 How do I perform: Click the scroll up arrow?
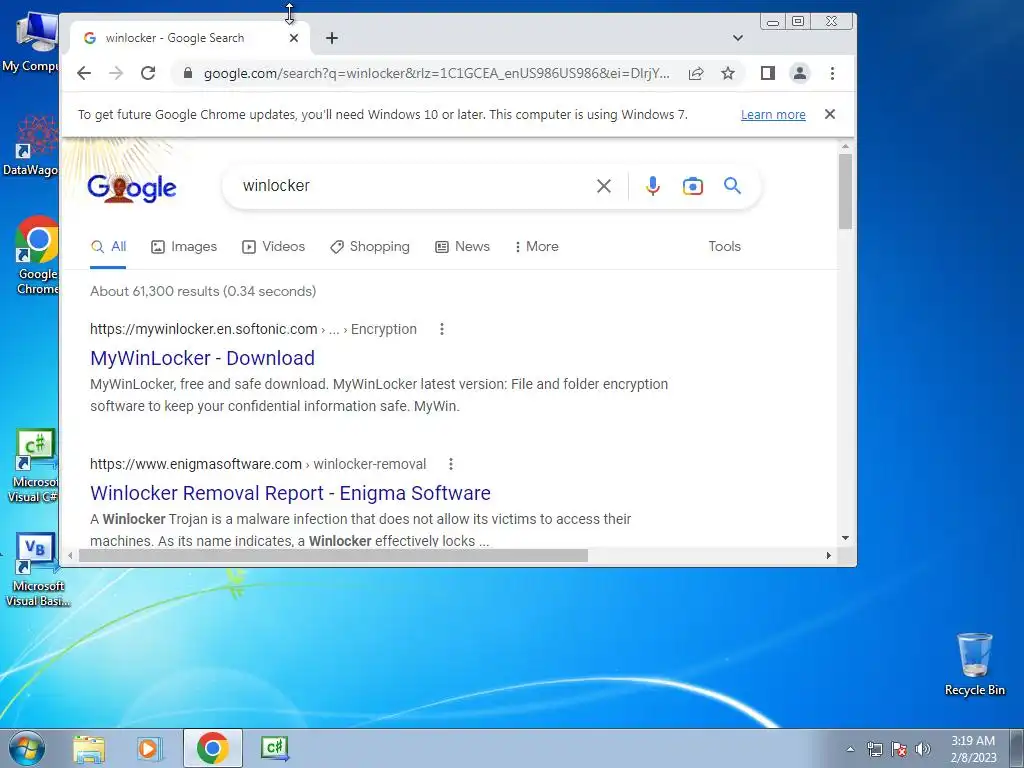(x=845, y=146)
